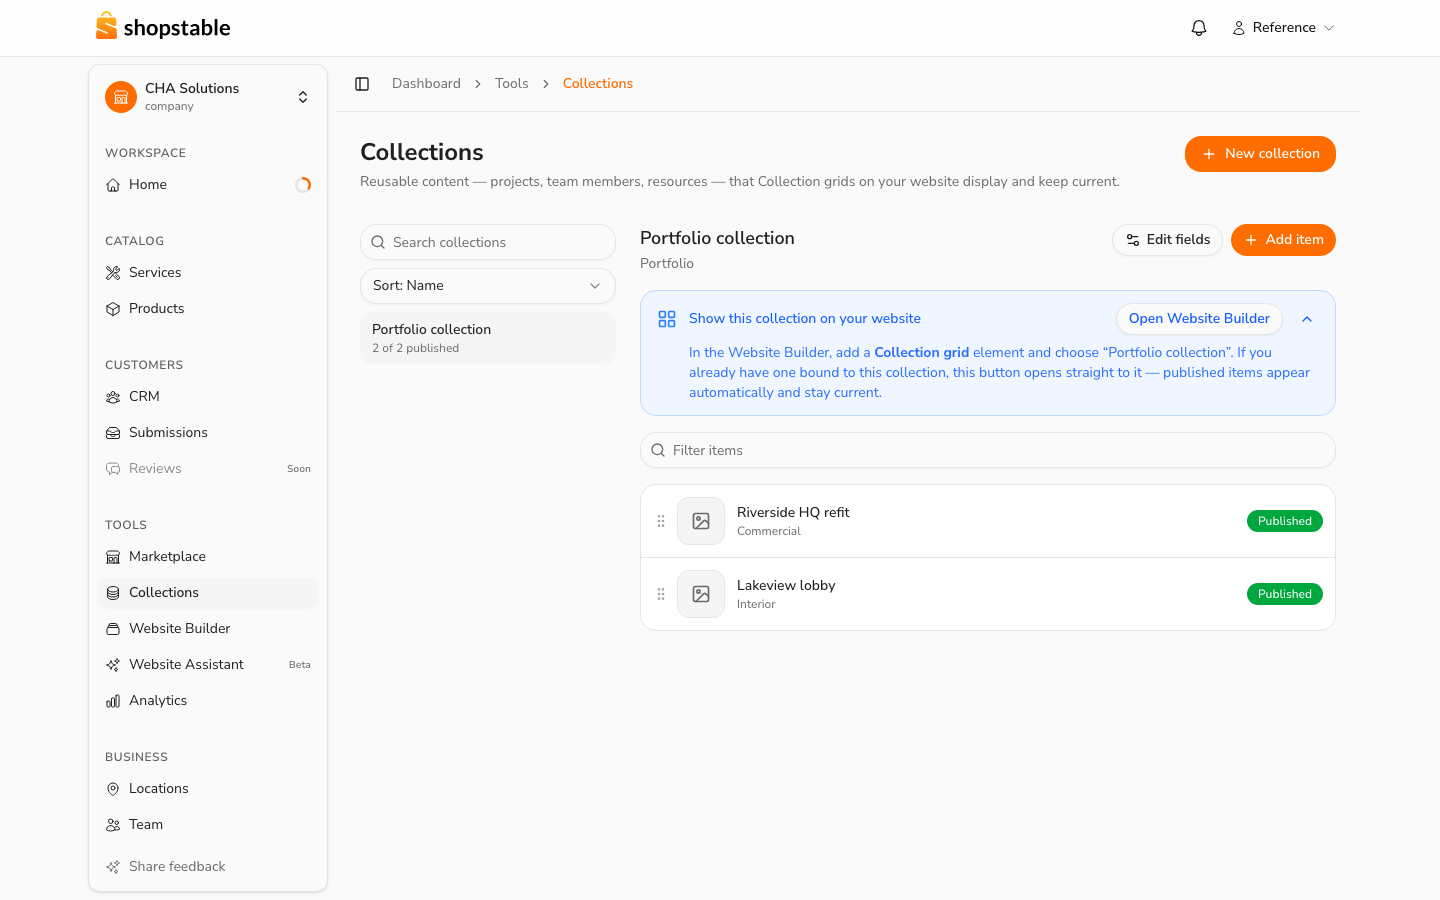Click the Lakeview lobby image thumbnail
The width and height of the screenshot is (1440, 900).
click(701, 594)
